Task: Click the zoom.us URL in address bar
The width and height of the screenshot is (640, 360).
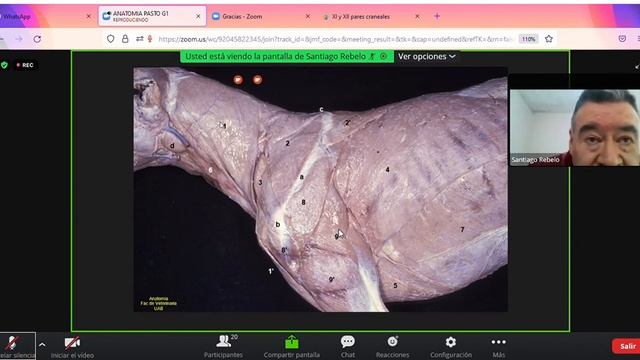Action: [335, 39]
